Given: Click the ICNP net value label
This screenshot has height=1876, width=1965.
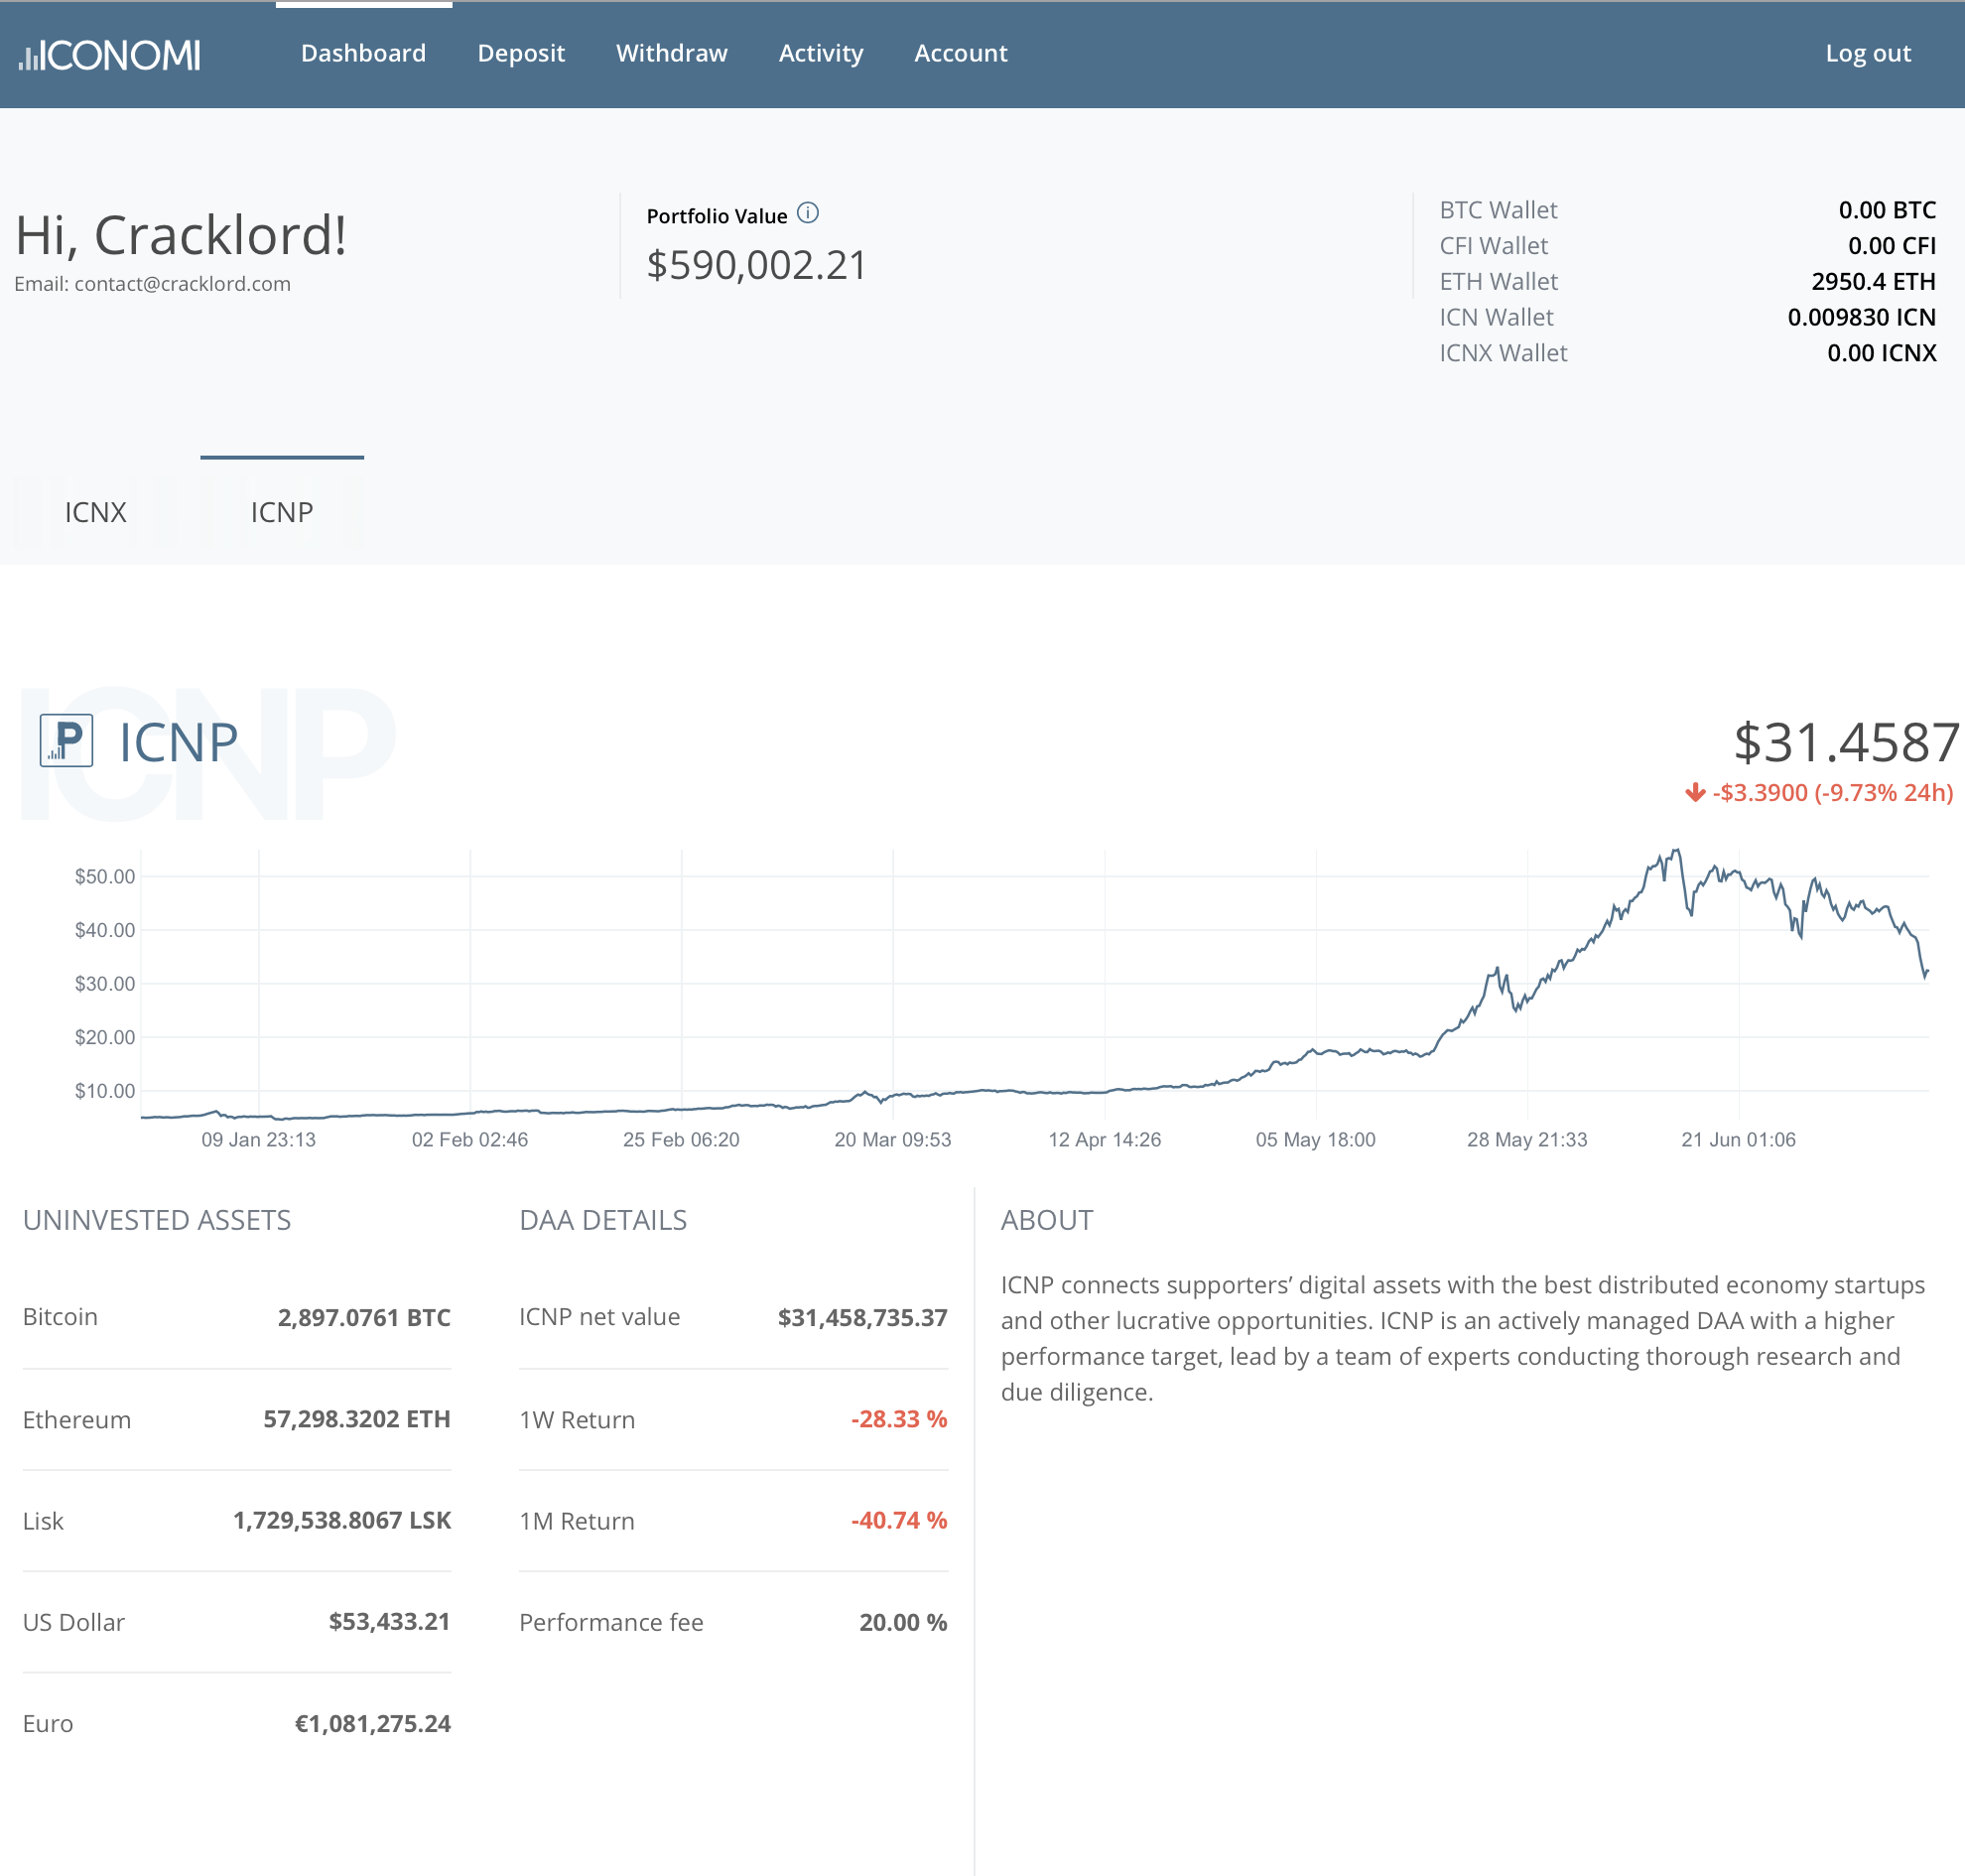Looking at the screenshot, I should [600, 1316].
